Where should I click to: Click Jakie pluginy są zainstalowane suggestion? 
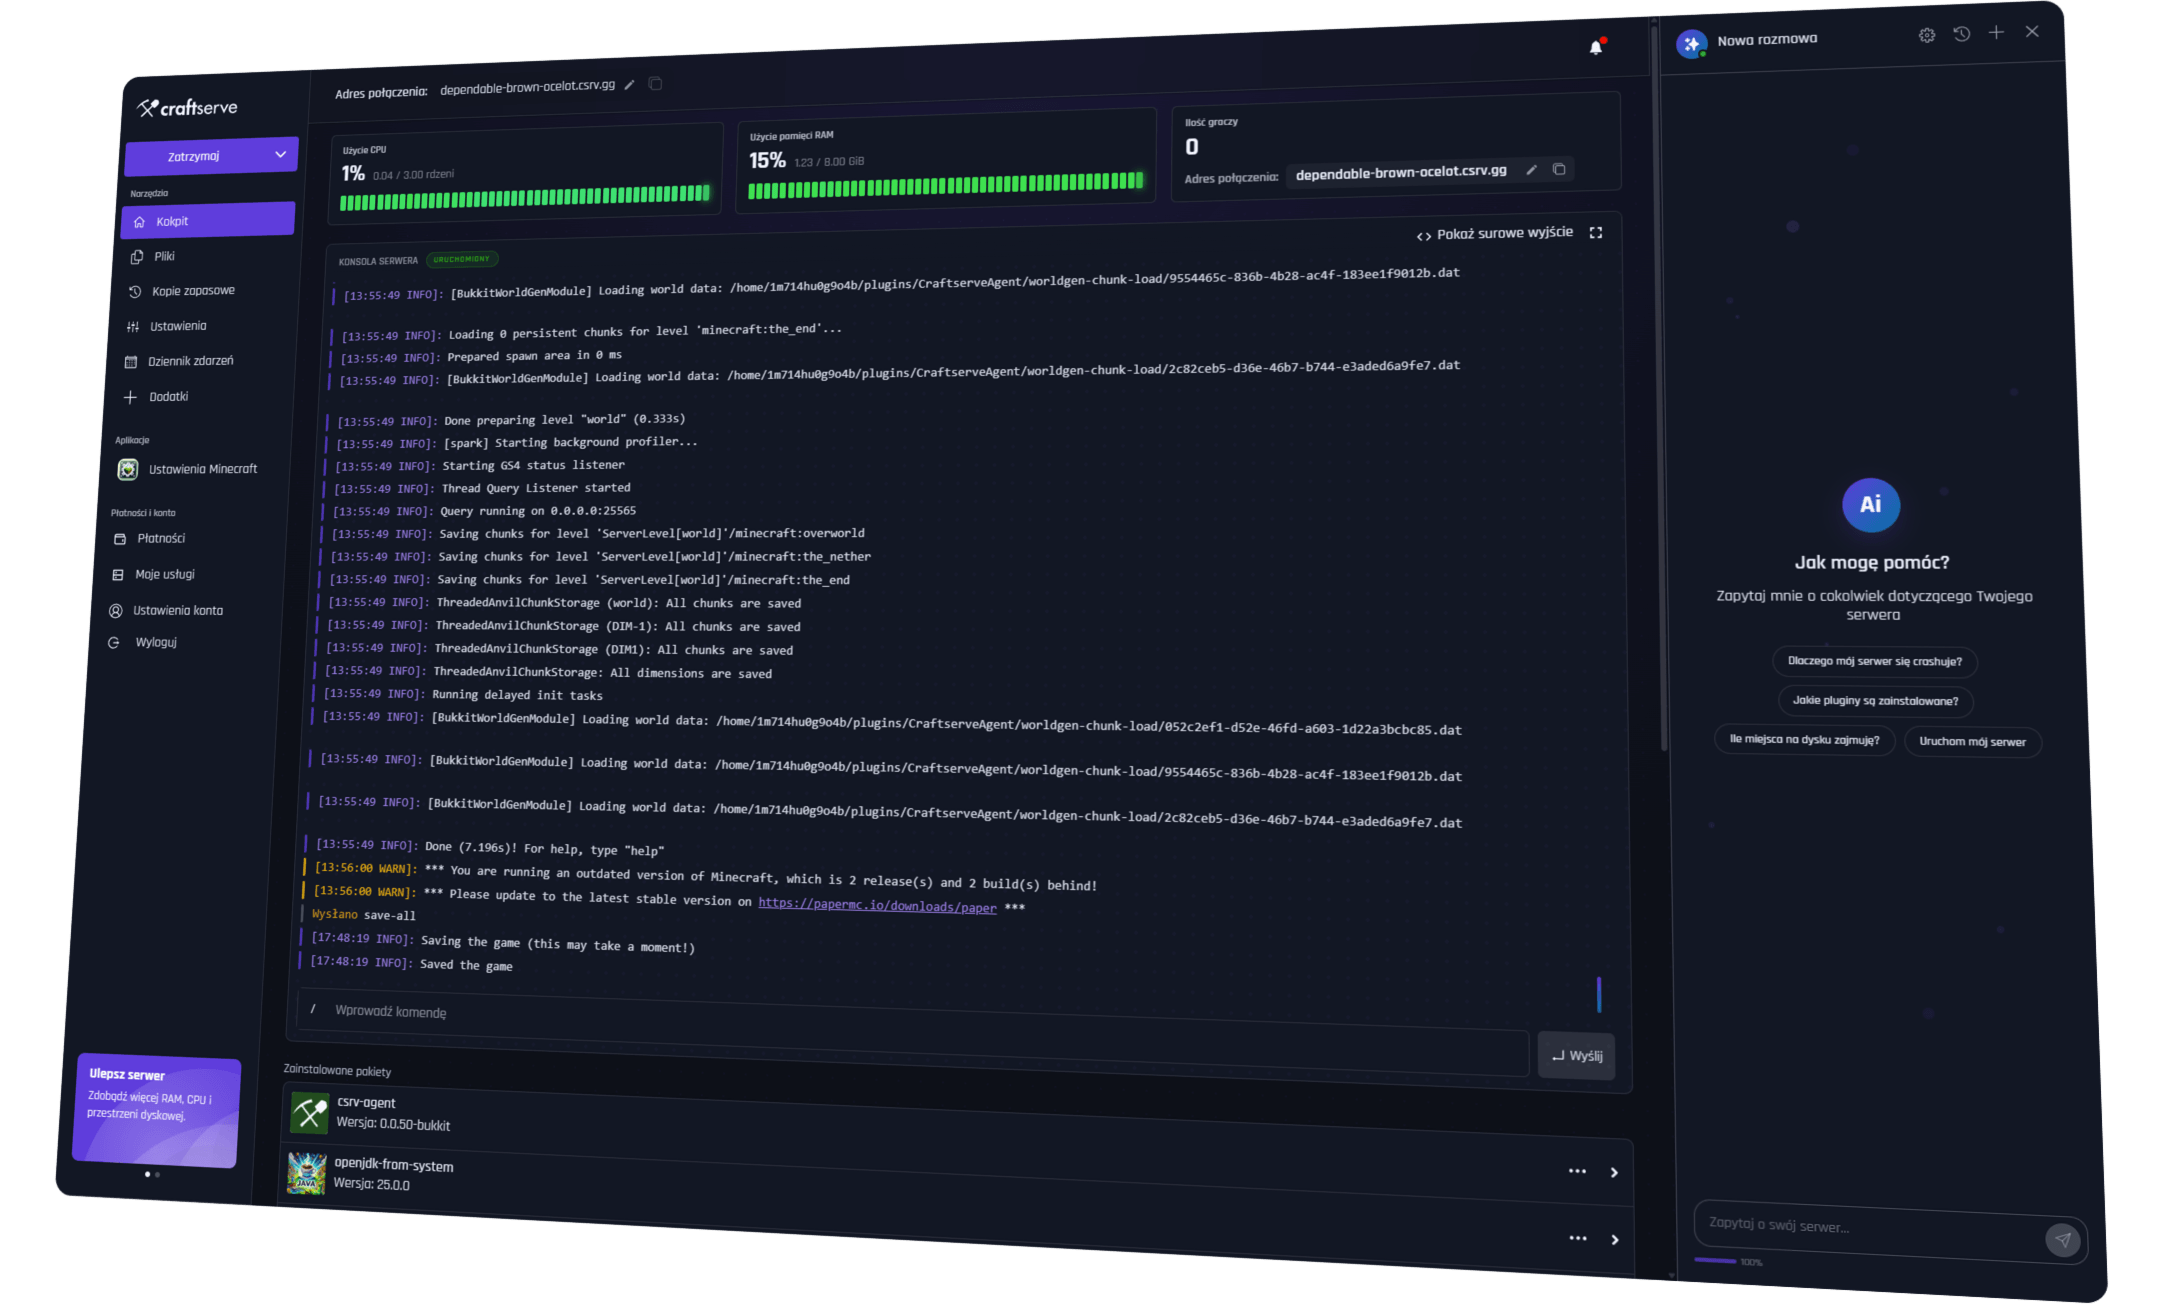[1875, 701]
